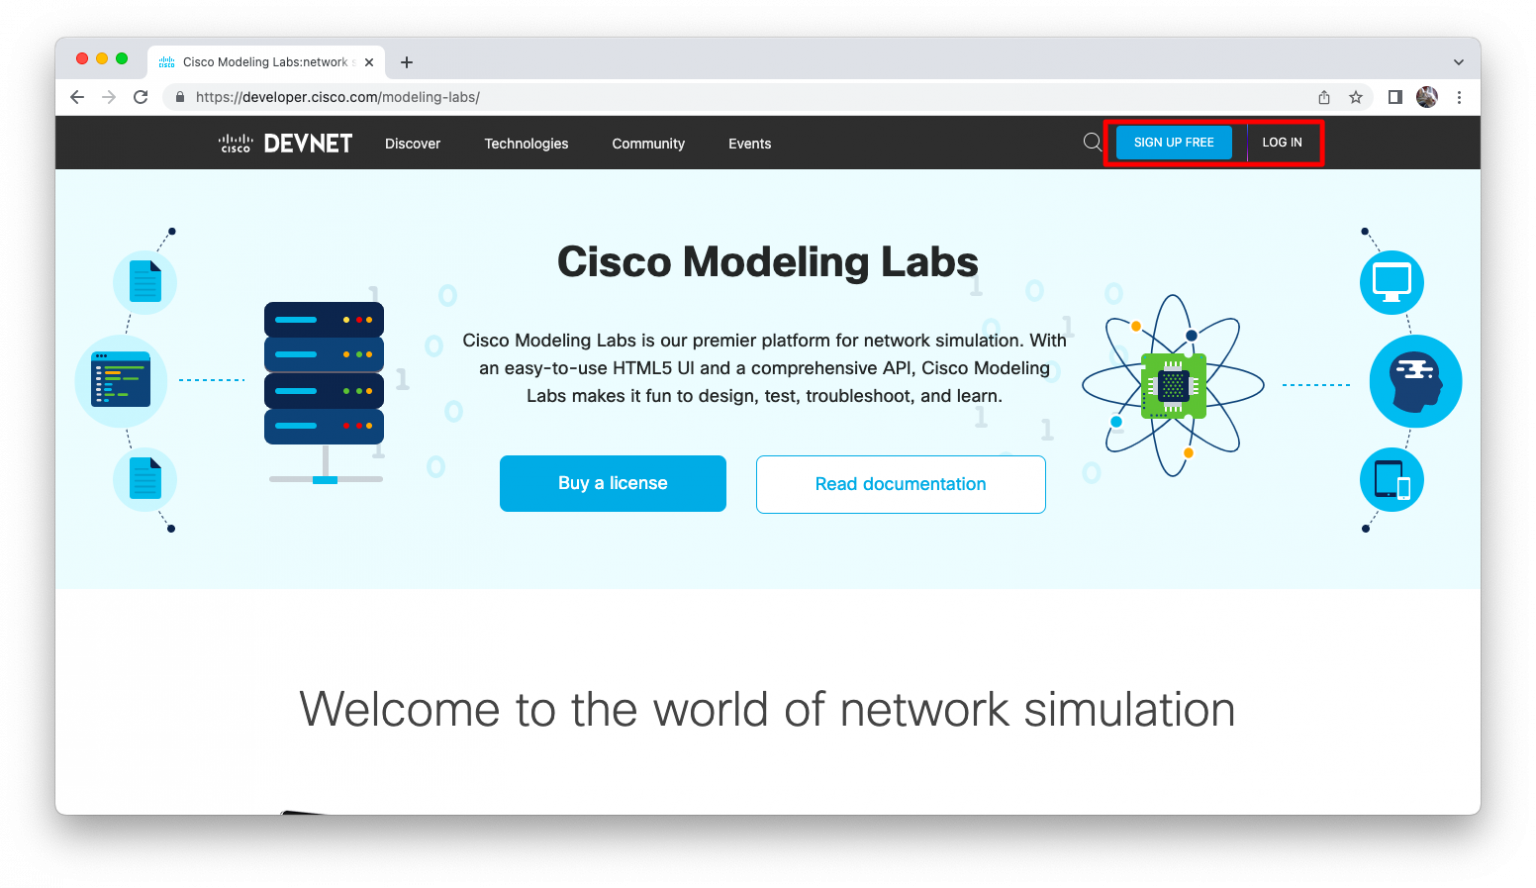The width and height of the screenshot is (1536, 888).
Task: Open the Discover menu
Action: click(412, 143)
